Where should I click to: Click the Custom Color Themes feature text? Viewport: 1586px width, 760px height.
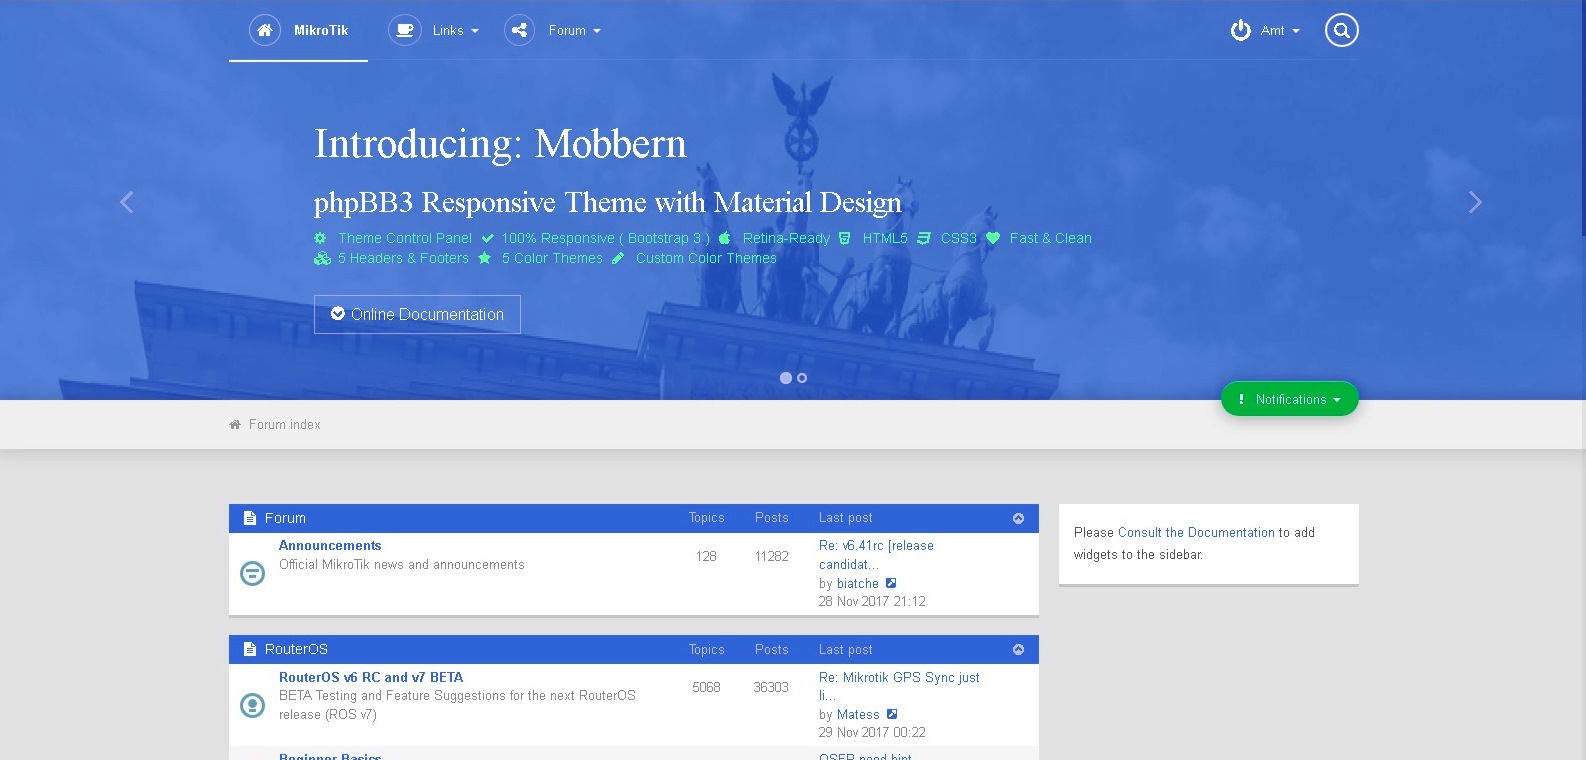coord(706,258)
